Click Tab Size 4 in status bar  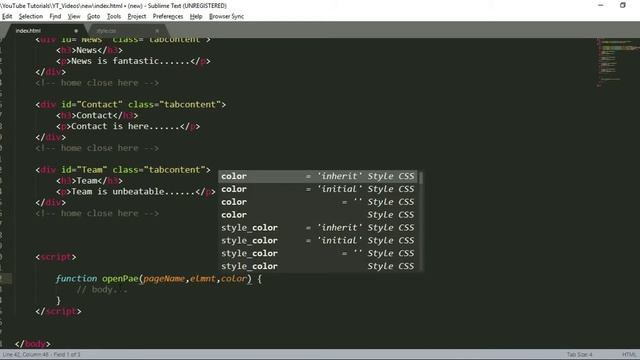click(x=579, y=354)
